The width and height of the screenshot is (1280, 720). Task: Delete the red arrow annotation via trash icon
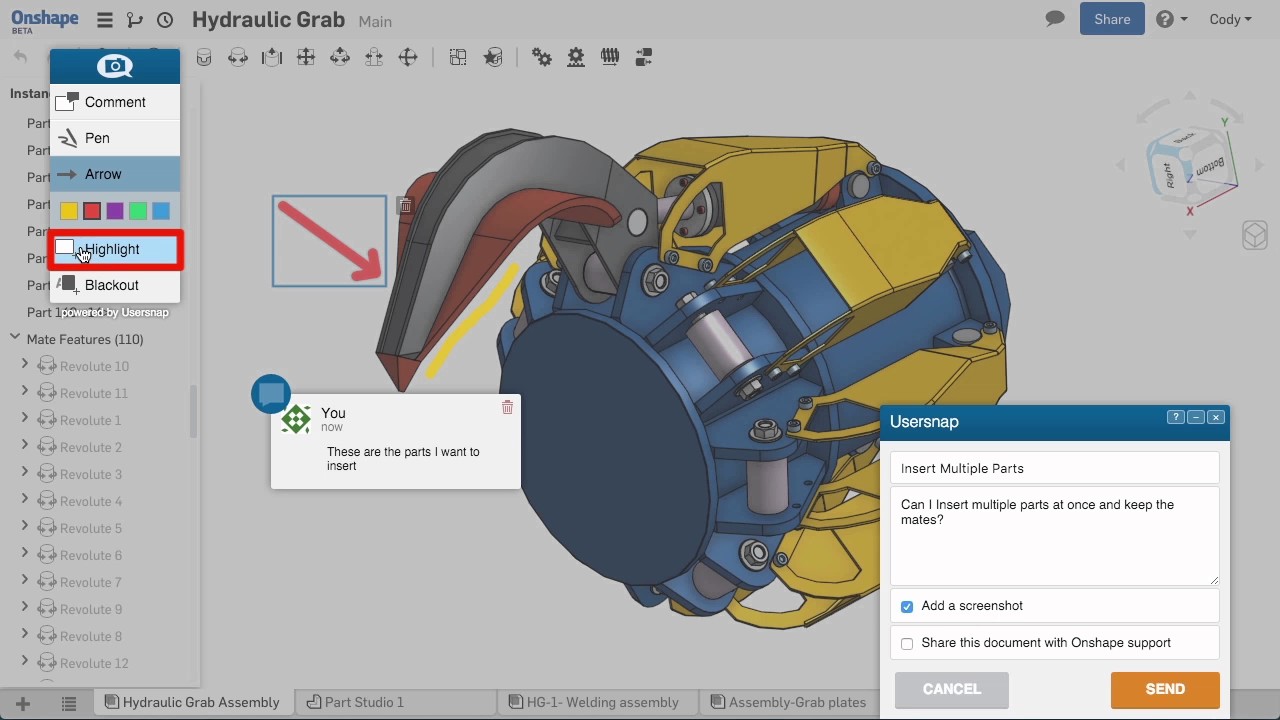click(x=405, y=205)
